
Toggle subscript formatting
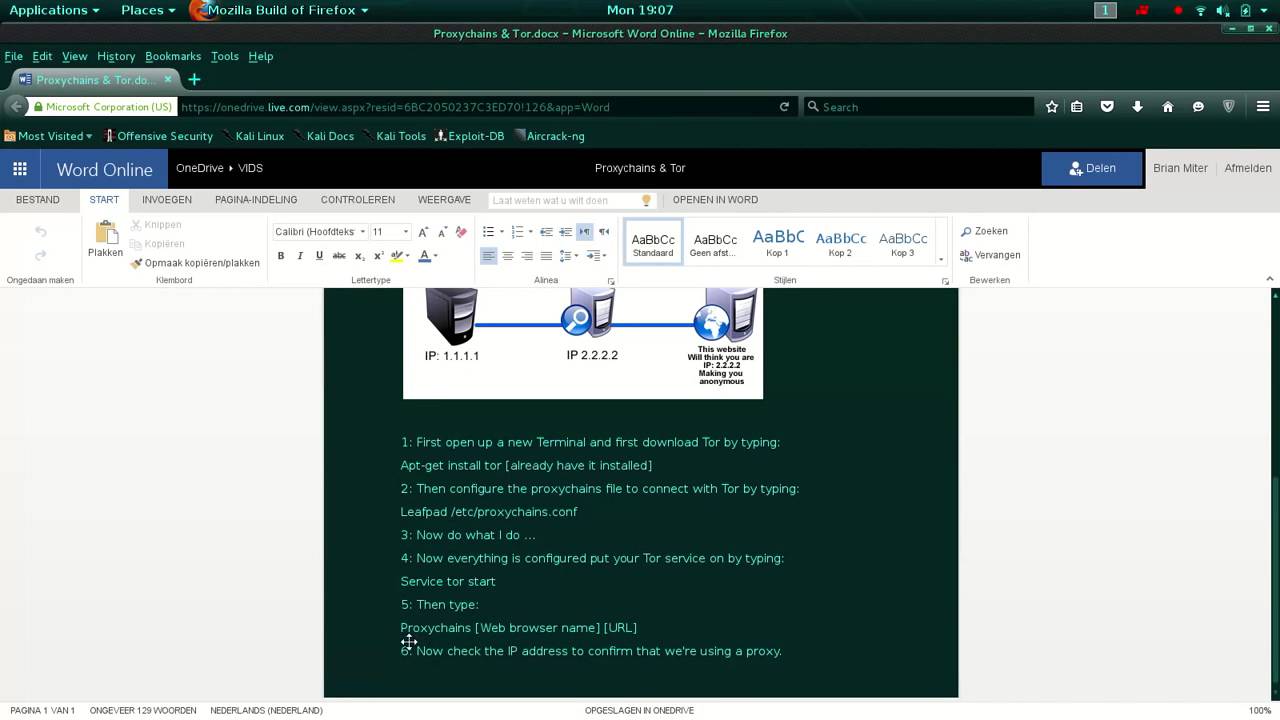click(359, 256)
